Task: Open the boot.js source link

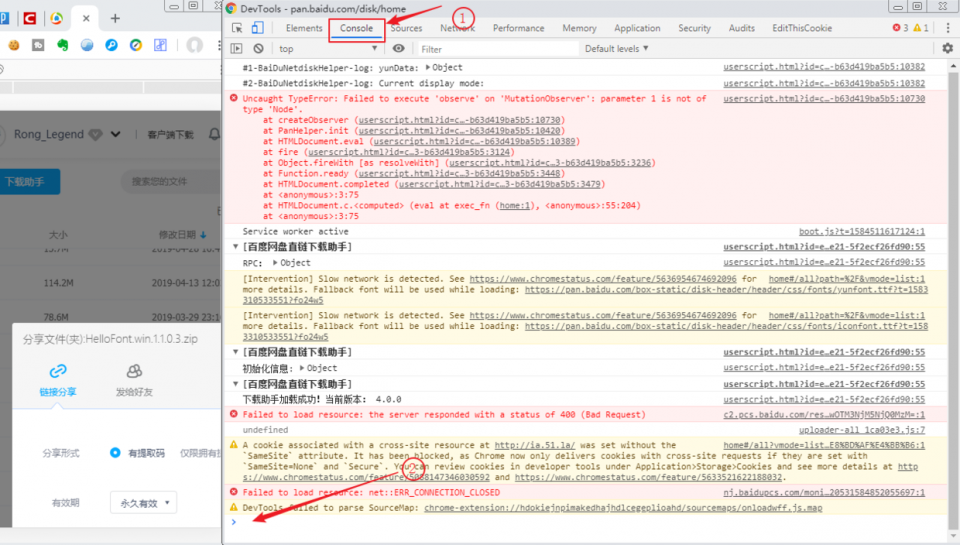Action: point(861,231)
